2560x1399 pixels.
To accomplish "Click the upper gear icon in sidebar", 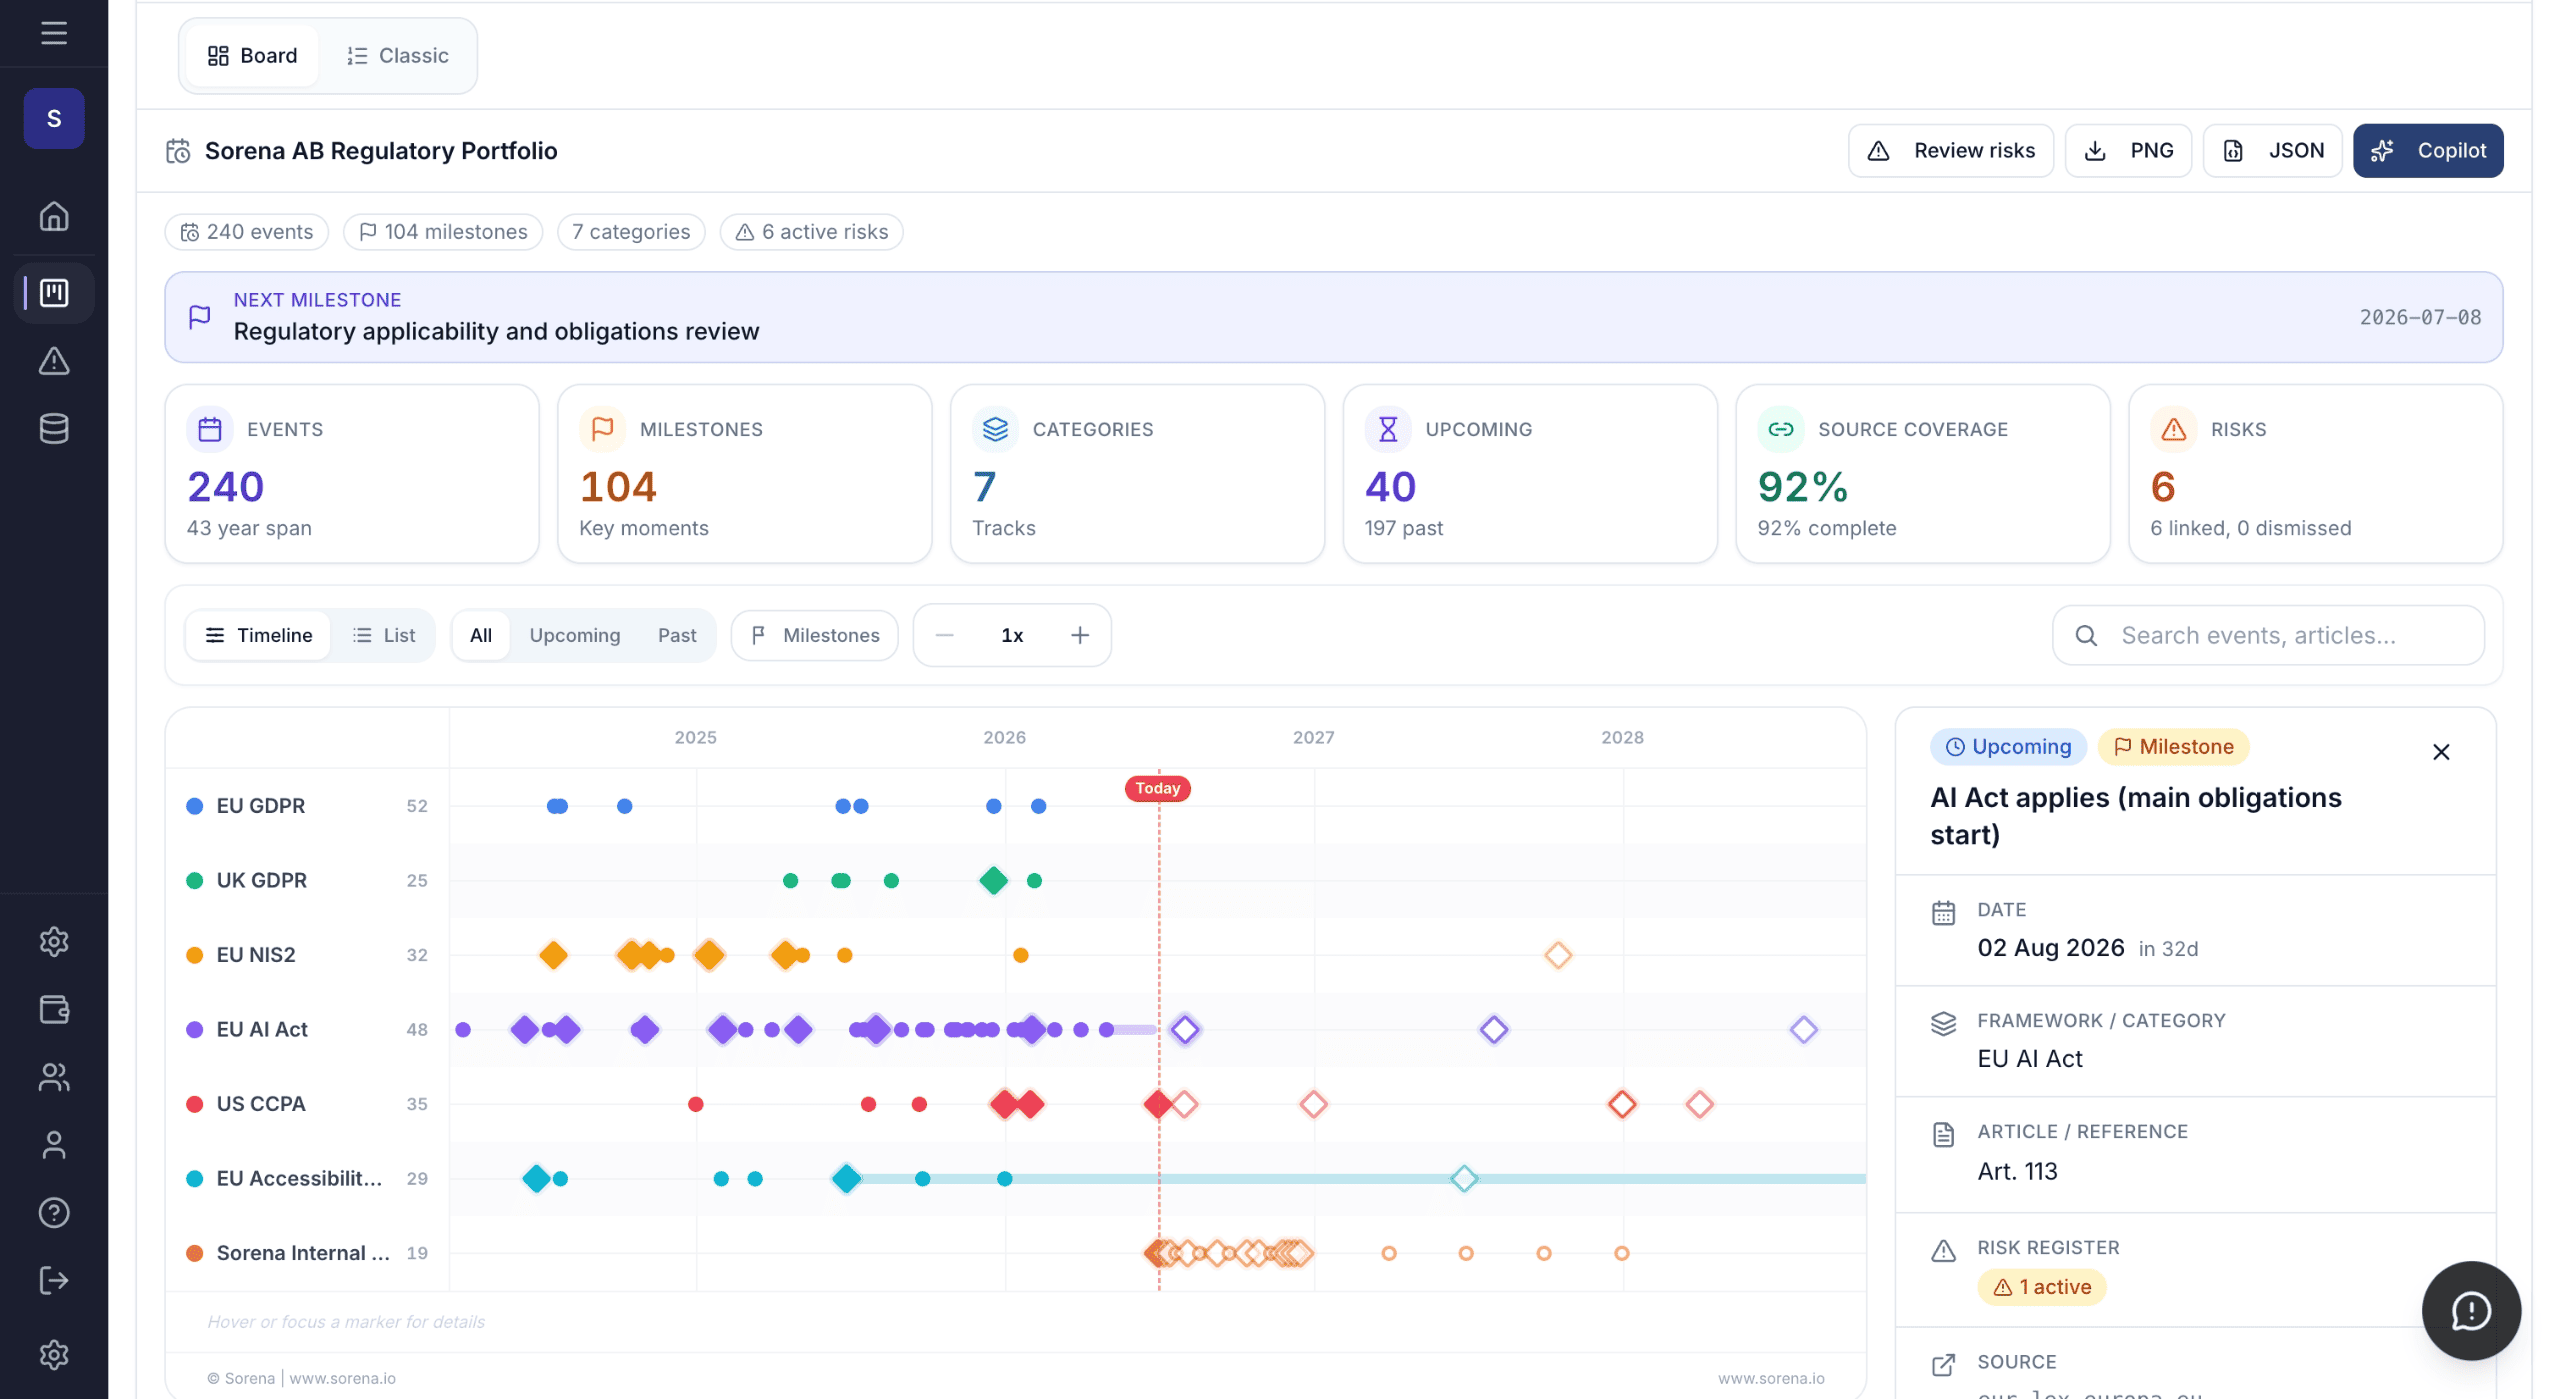I will 54,941.
